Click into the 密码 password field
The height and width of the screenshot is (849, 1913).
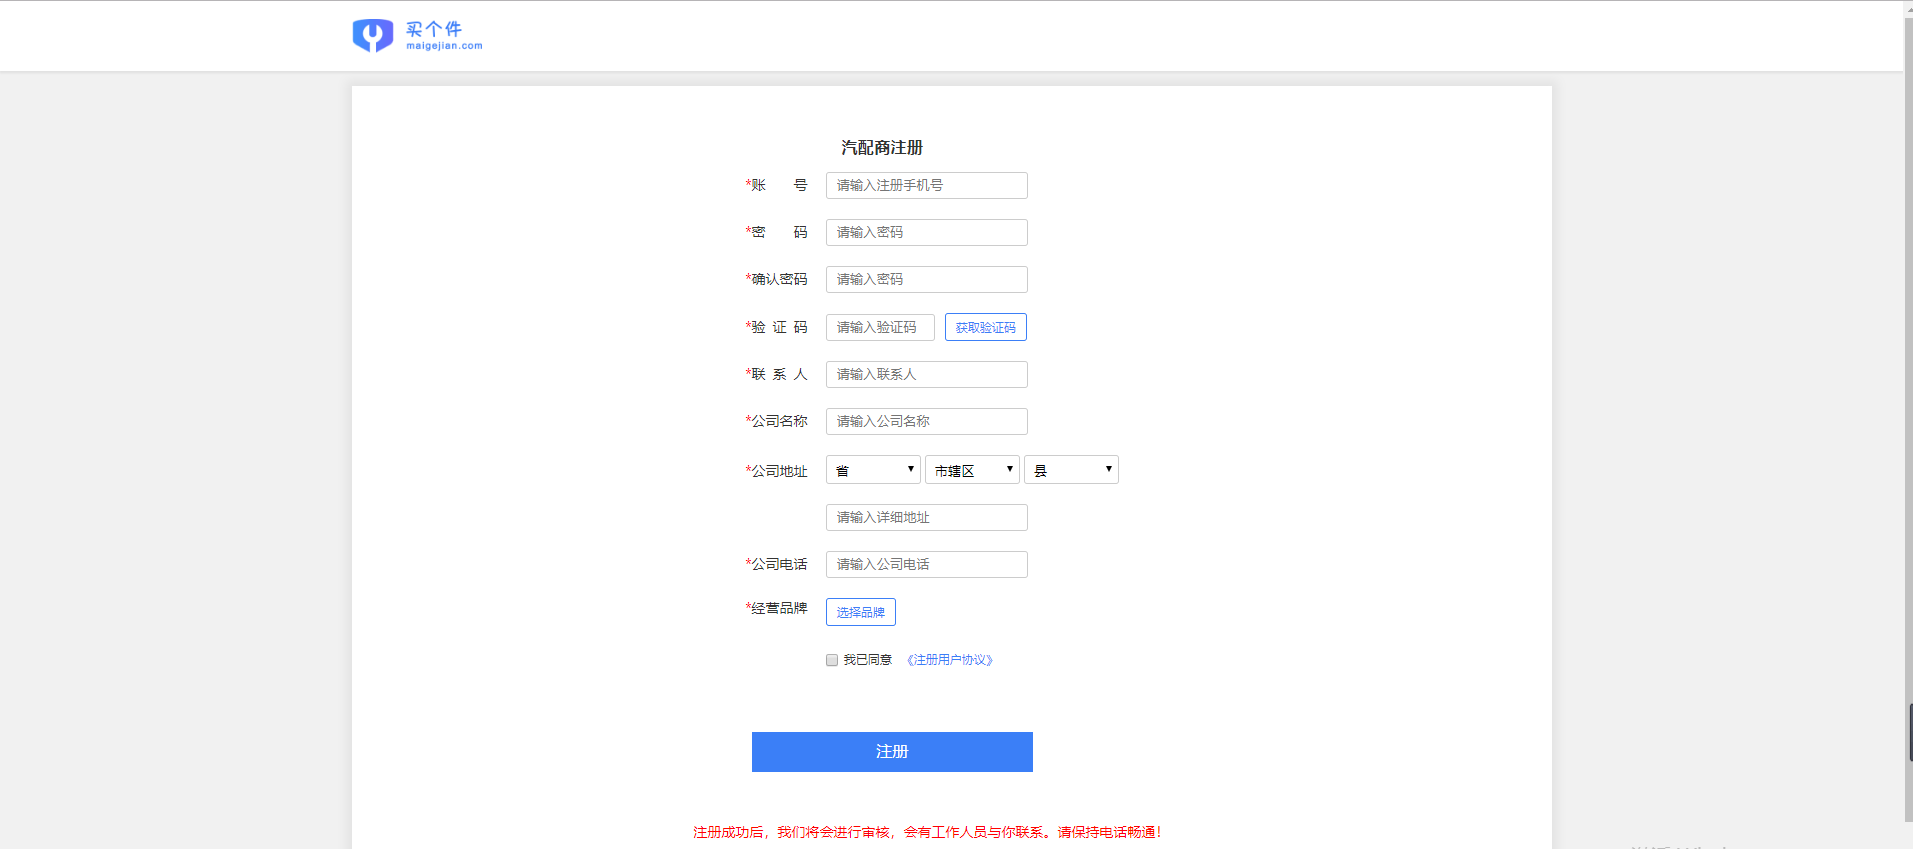click(926, 233)
